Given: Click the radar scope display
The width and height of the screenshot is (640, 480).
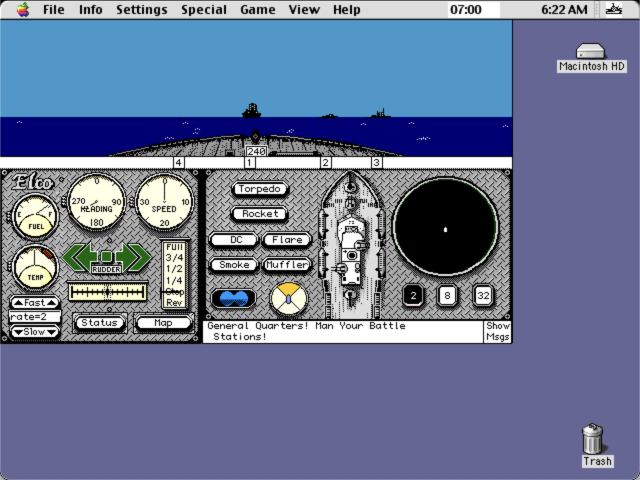Looking at the screenshot, I should pyautogui.click(x=445, y=227).
